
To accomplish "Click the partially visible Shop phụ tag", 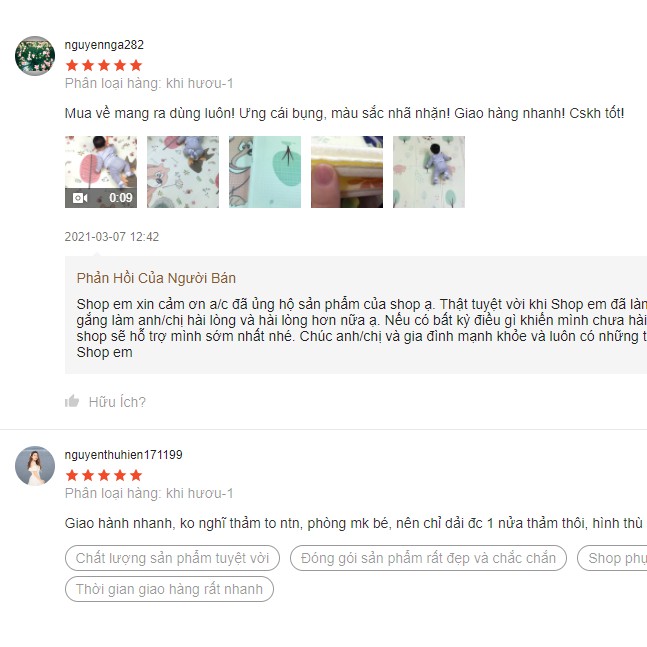I will pos(612,558).
